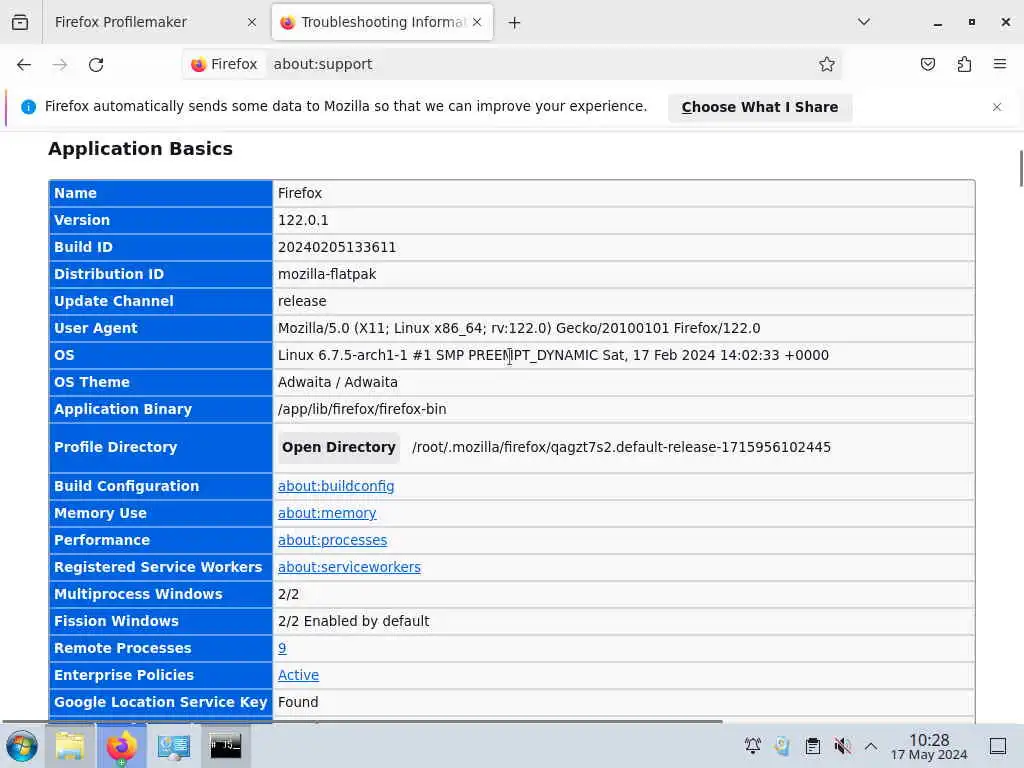This screenshot has width=1024, height=768.
Task: Open the Extensions menu
Action: (964, 64)
